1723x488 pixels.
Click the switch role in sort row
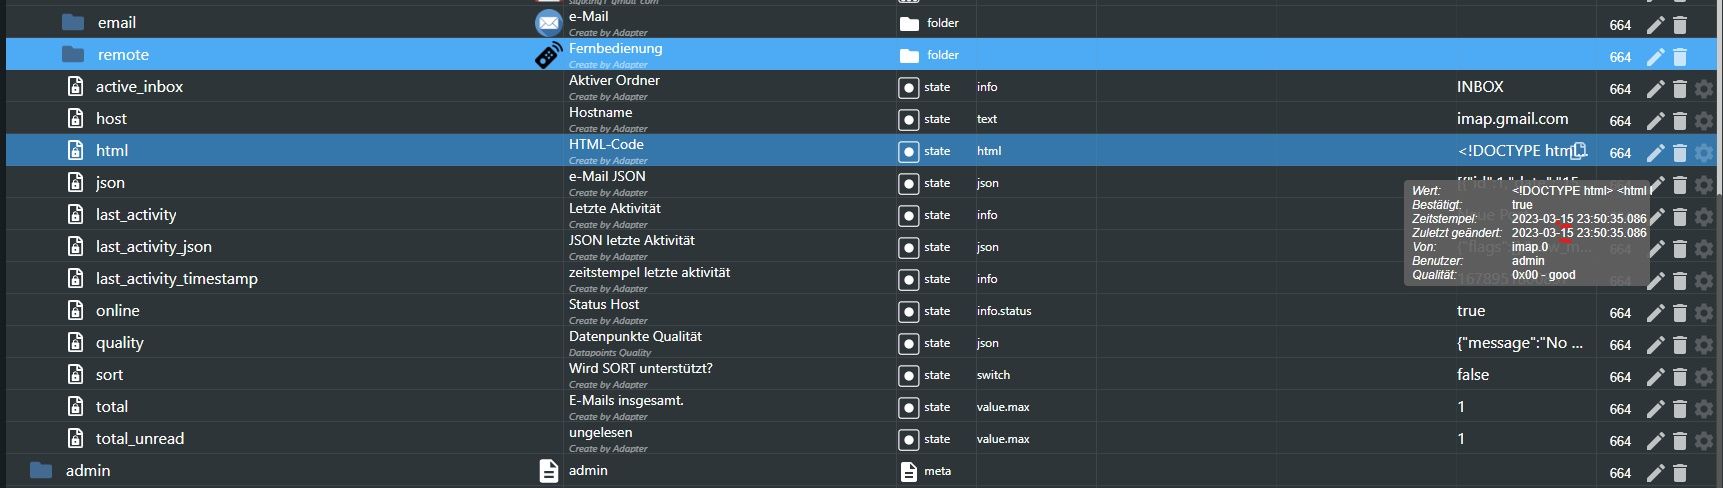pos(993,375)
